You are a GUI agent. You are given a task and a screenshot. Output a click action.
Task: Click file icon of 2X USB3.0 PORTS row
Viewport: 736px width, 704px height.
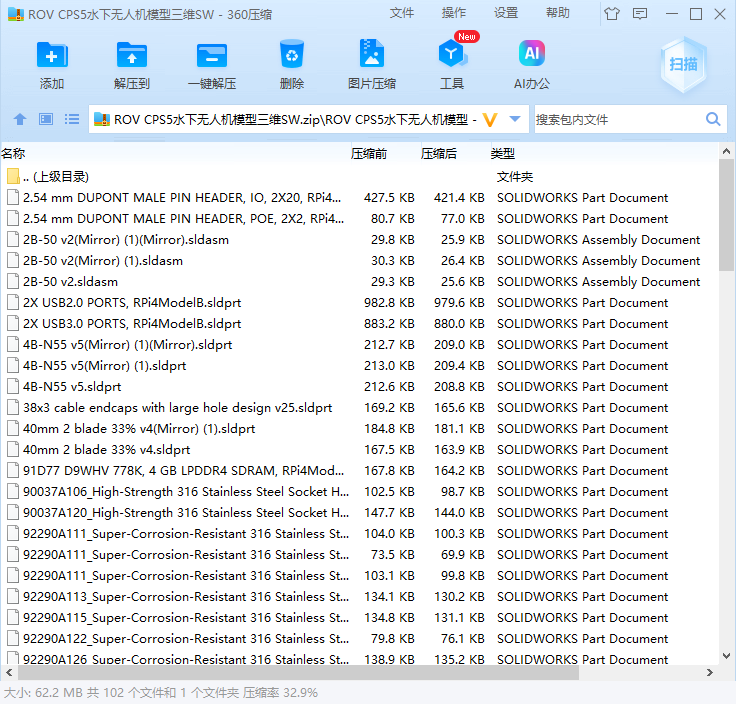coord(13,324)
